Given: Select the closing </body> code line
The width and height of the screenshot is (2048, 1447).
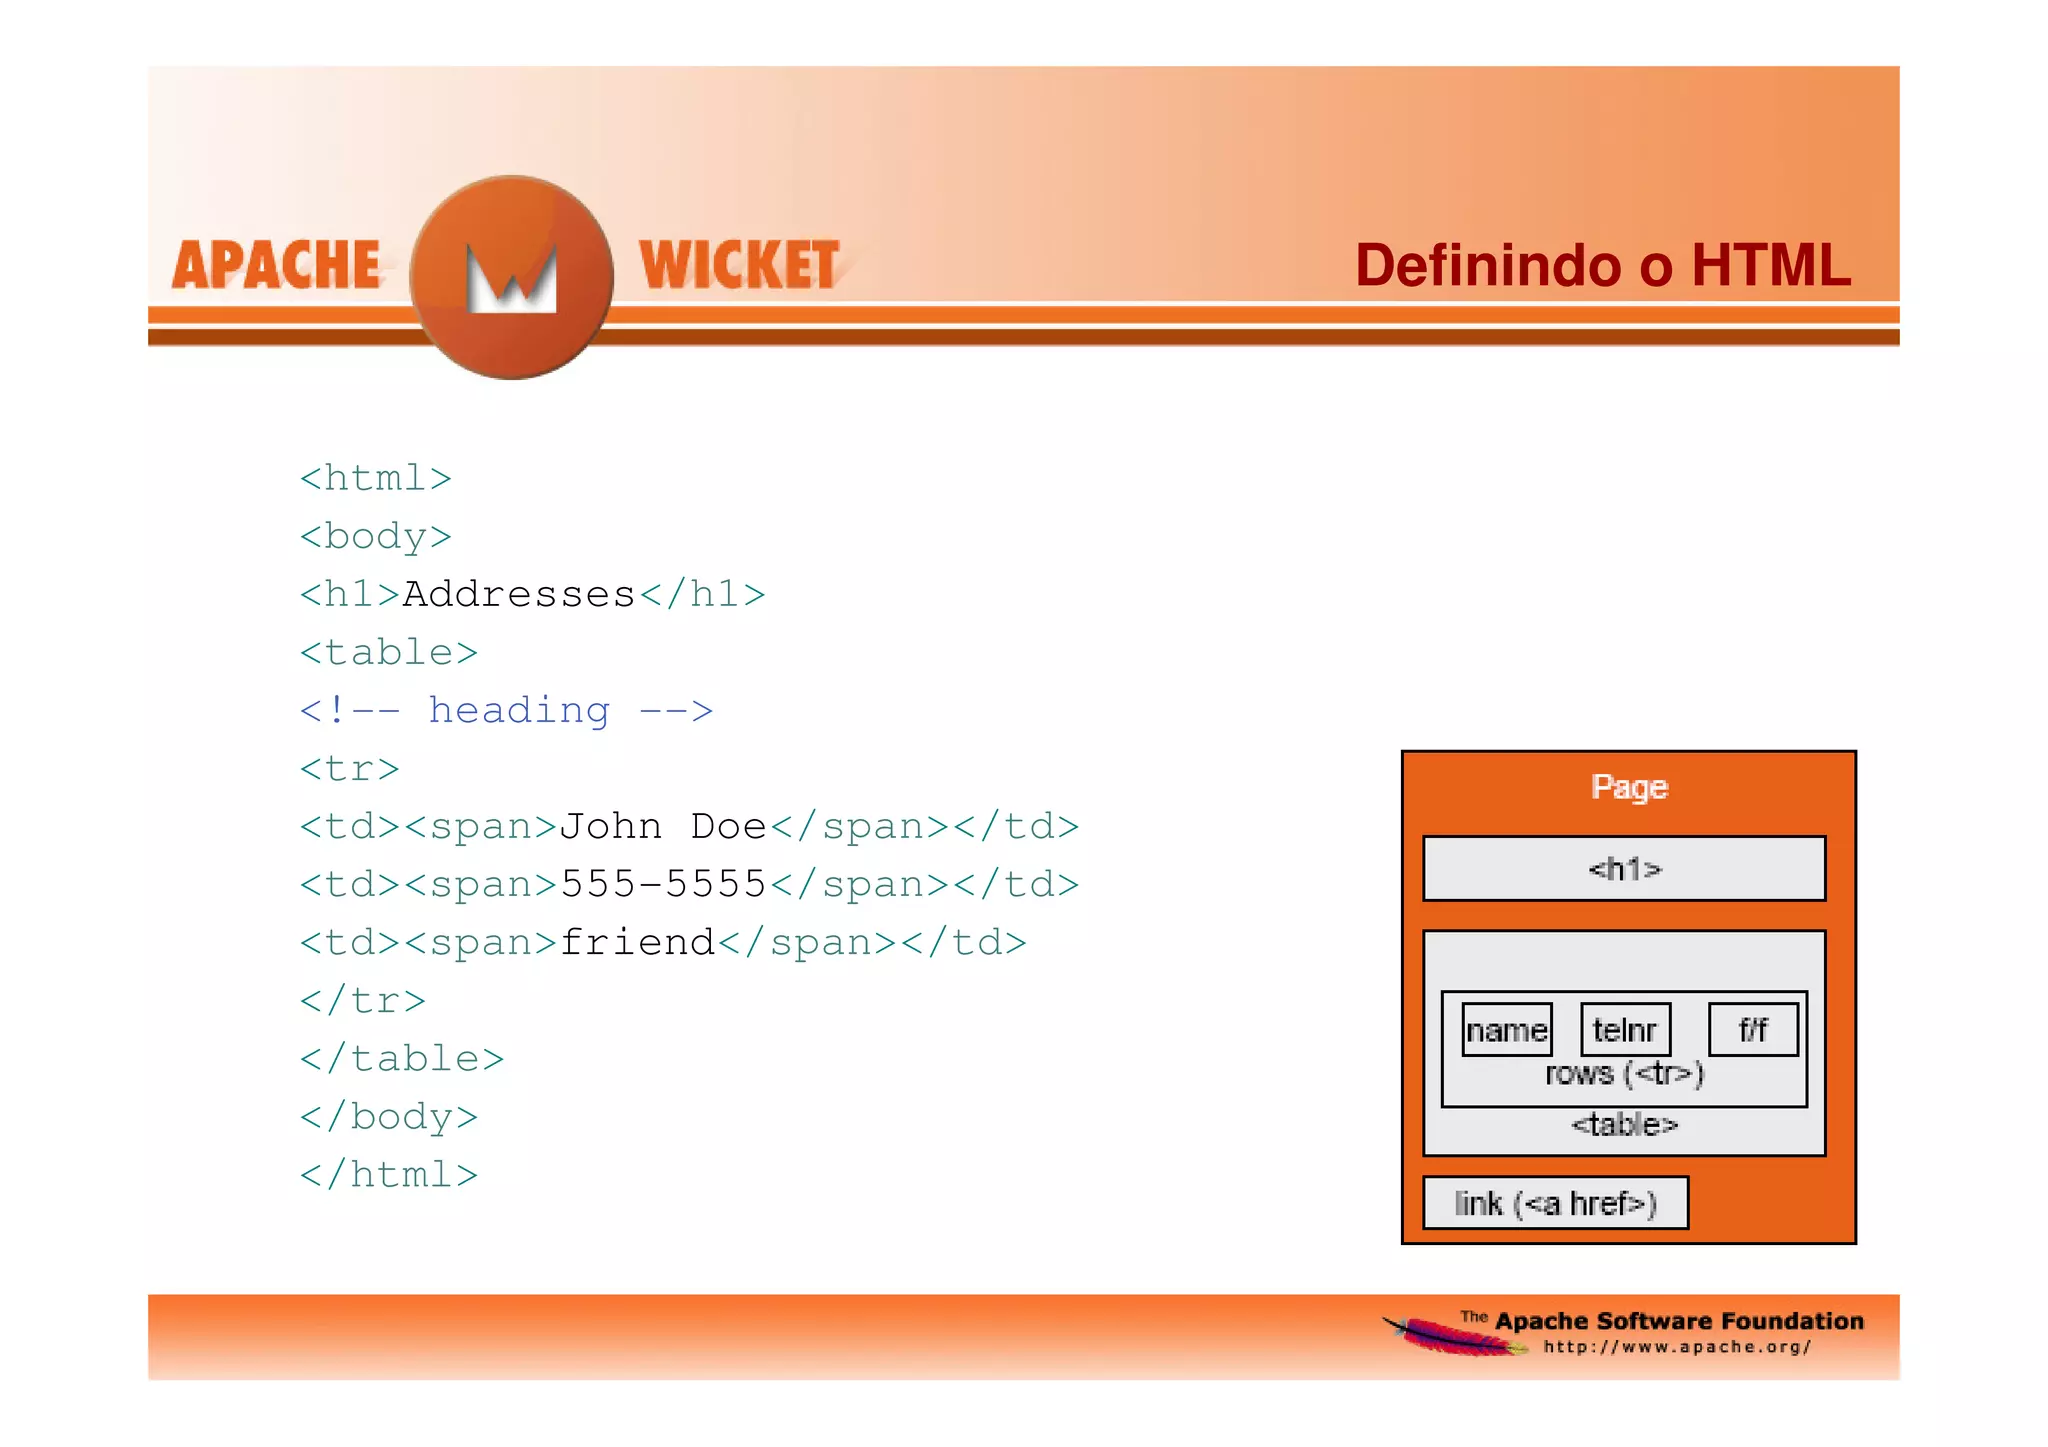Looking at the screenshot, I should coord(389,1117).
